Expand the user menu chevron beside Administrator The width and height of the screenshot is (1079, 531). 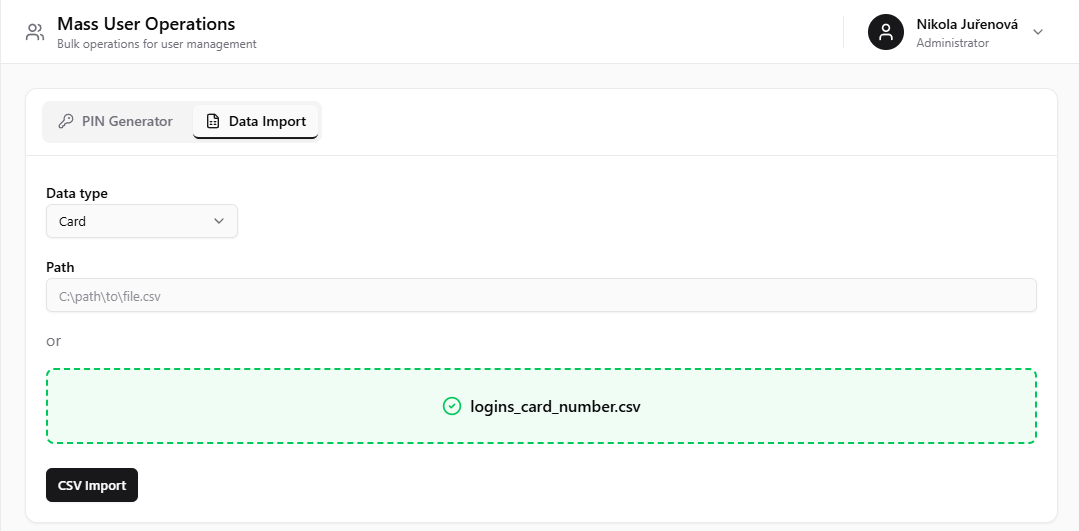pyautogui.click(x=1038, y=32)
